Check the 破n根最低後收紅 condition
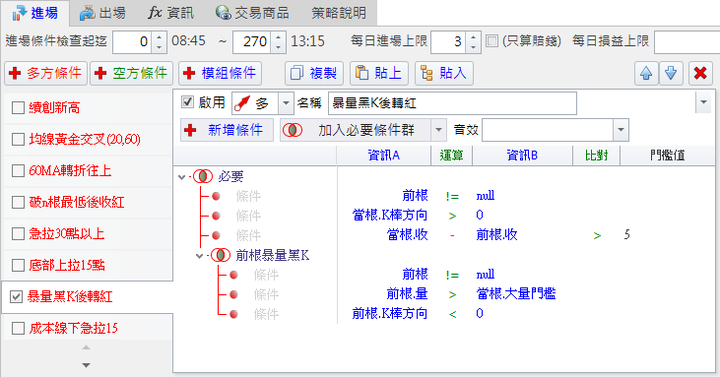This screenshot has width=720, height=377. click(x=18, y=202)
